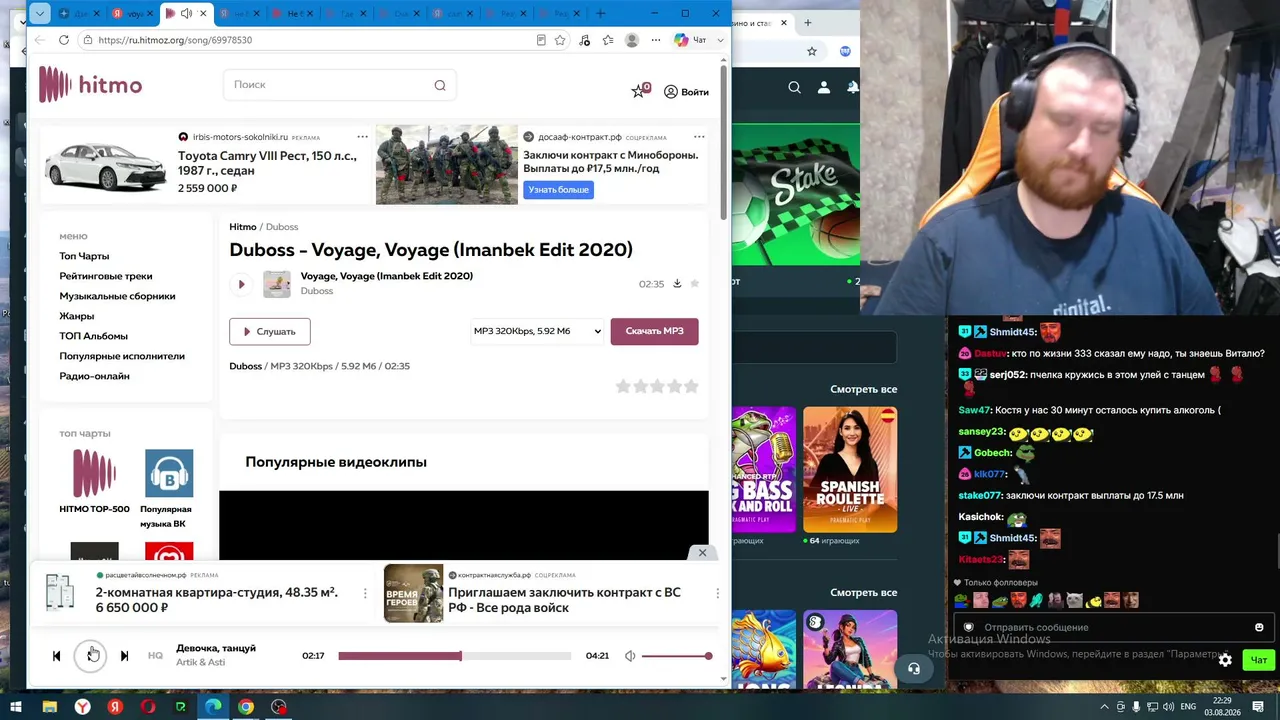Click the hitmo logo

pos(90,85)
